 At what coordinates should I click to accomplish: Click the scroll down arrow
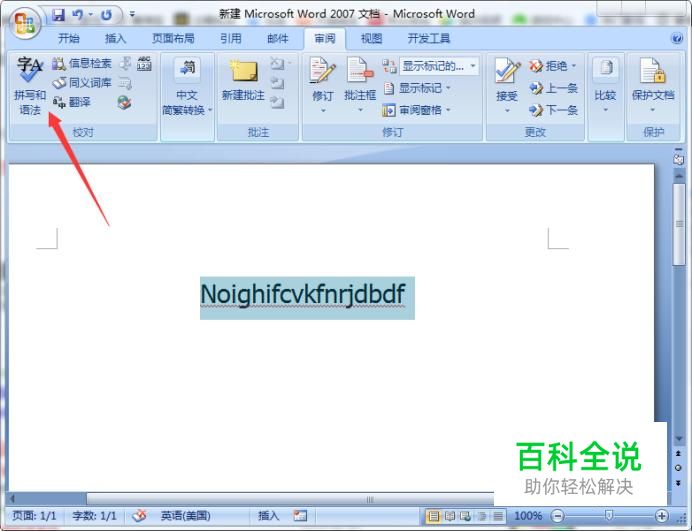tap(679, 439)
